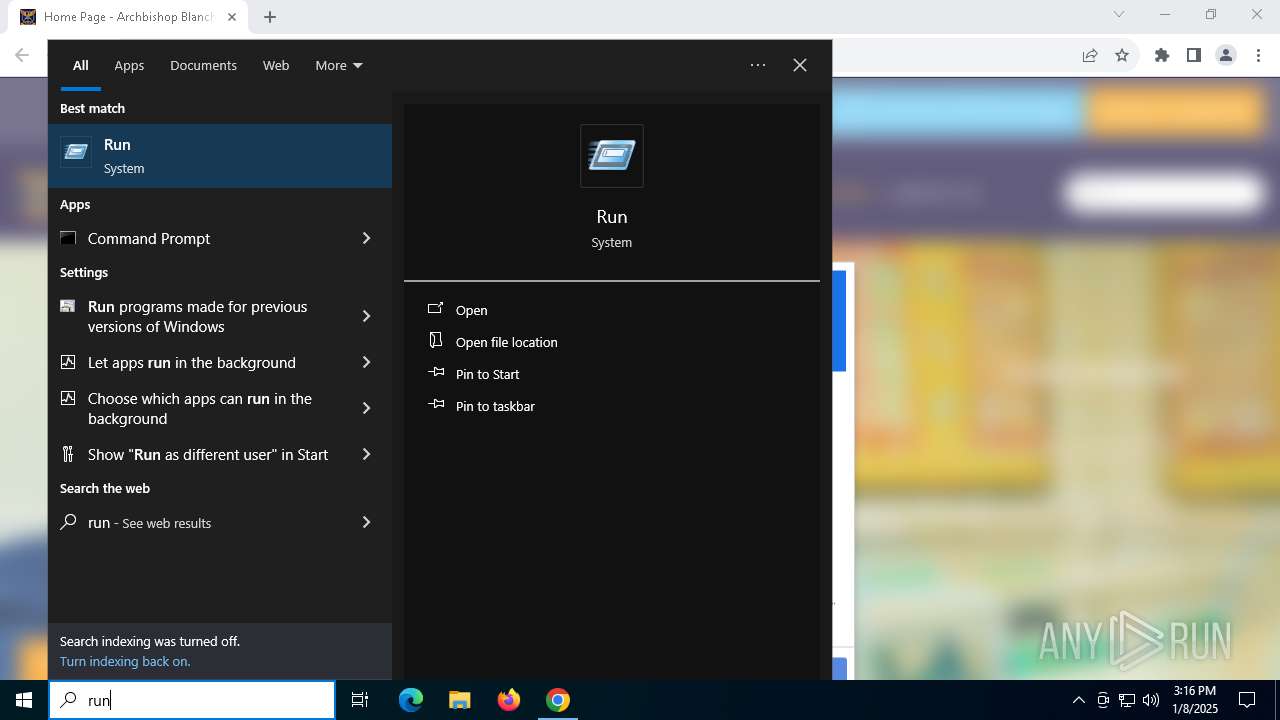
Task: Switch to the Documents search tab
Action: [x=203, y=65]
